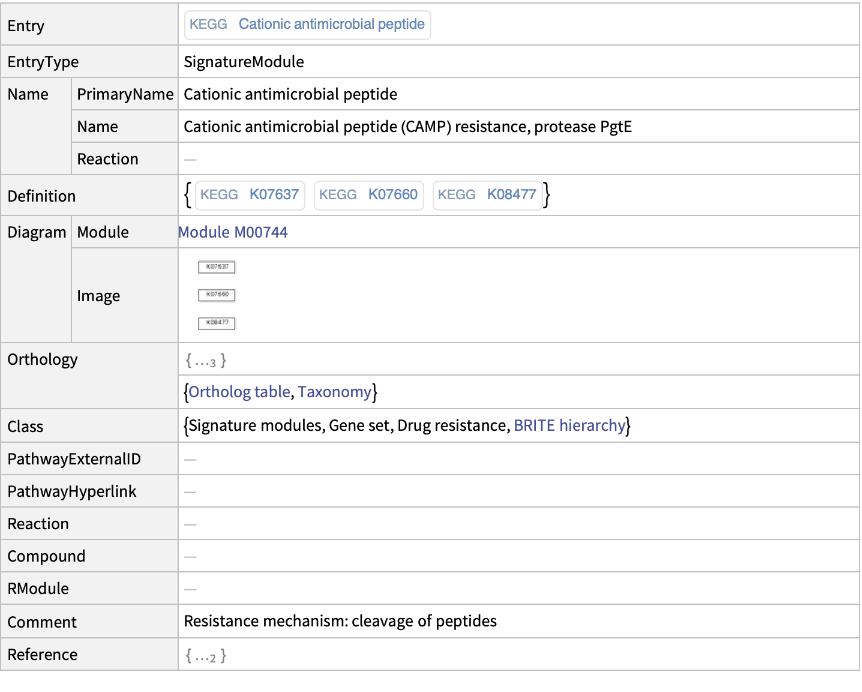862x692 pixels.
Task: Open the BRITE hierarchy link
Action: (569, 426)
